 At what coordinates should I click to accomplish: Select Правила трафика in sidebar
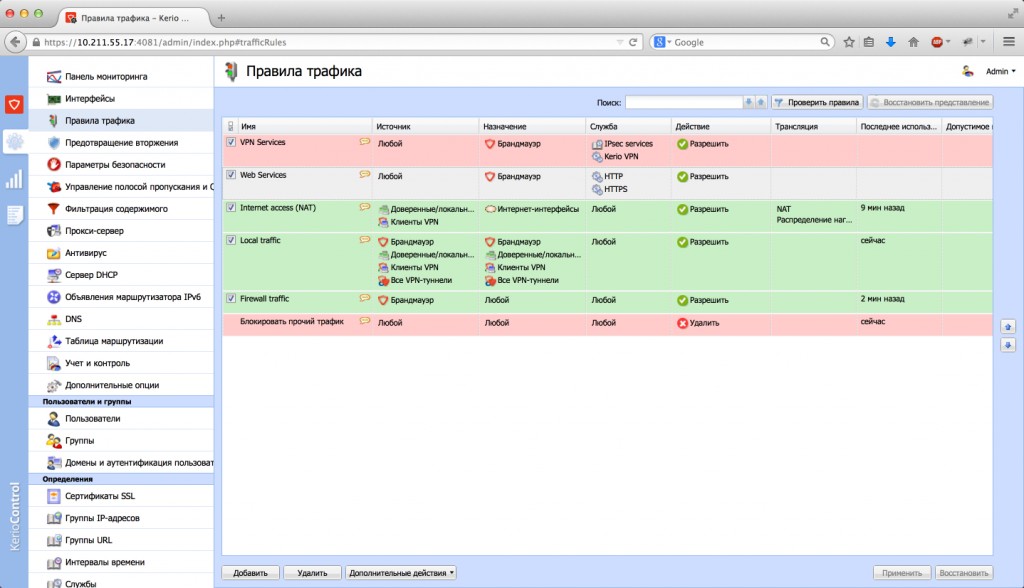pos(121,121)
